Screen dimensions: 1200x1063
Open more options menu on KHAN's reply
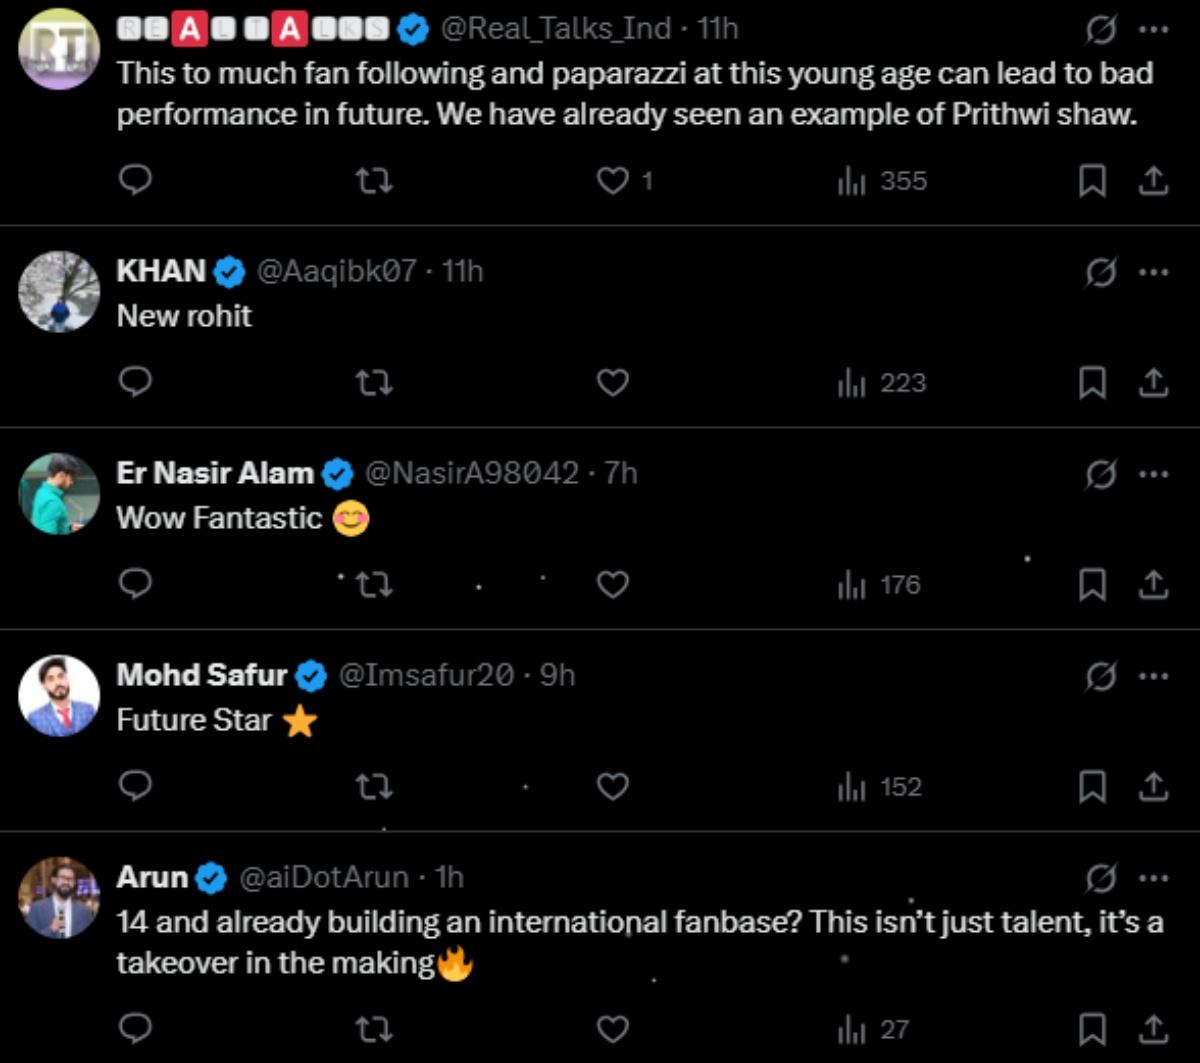[x=1153, y=273]
